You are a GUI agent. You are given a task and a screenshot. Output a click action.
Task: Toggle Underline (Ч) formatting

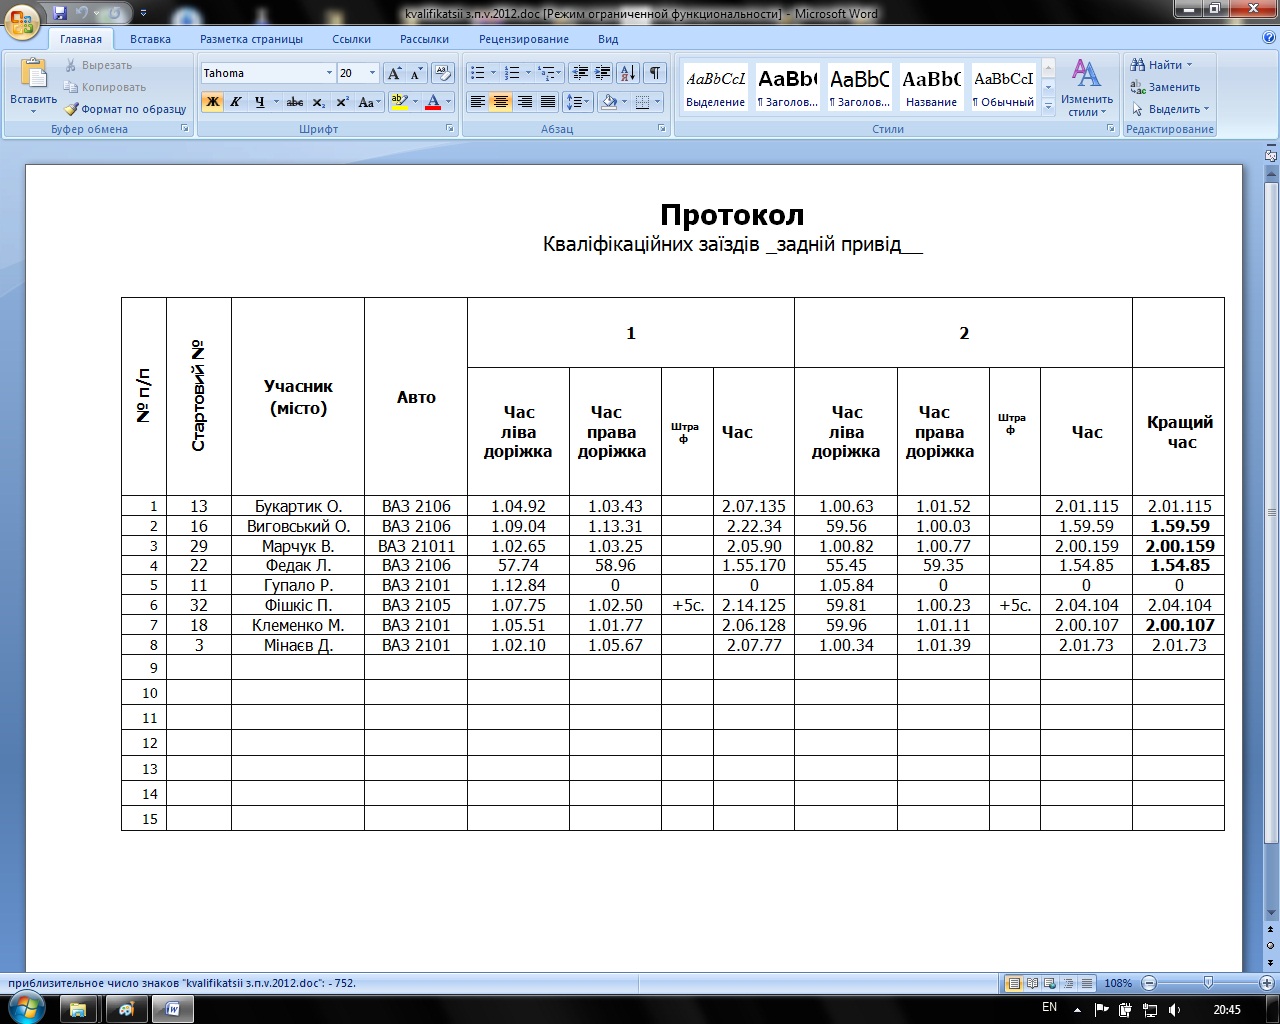259,102
